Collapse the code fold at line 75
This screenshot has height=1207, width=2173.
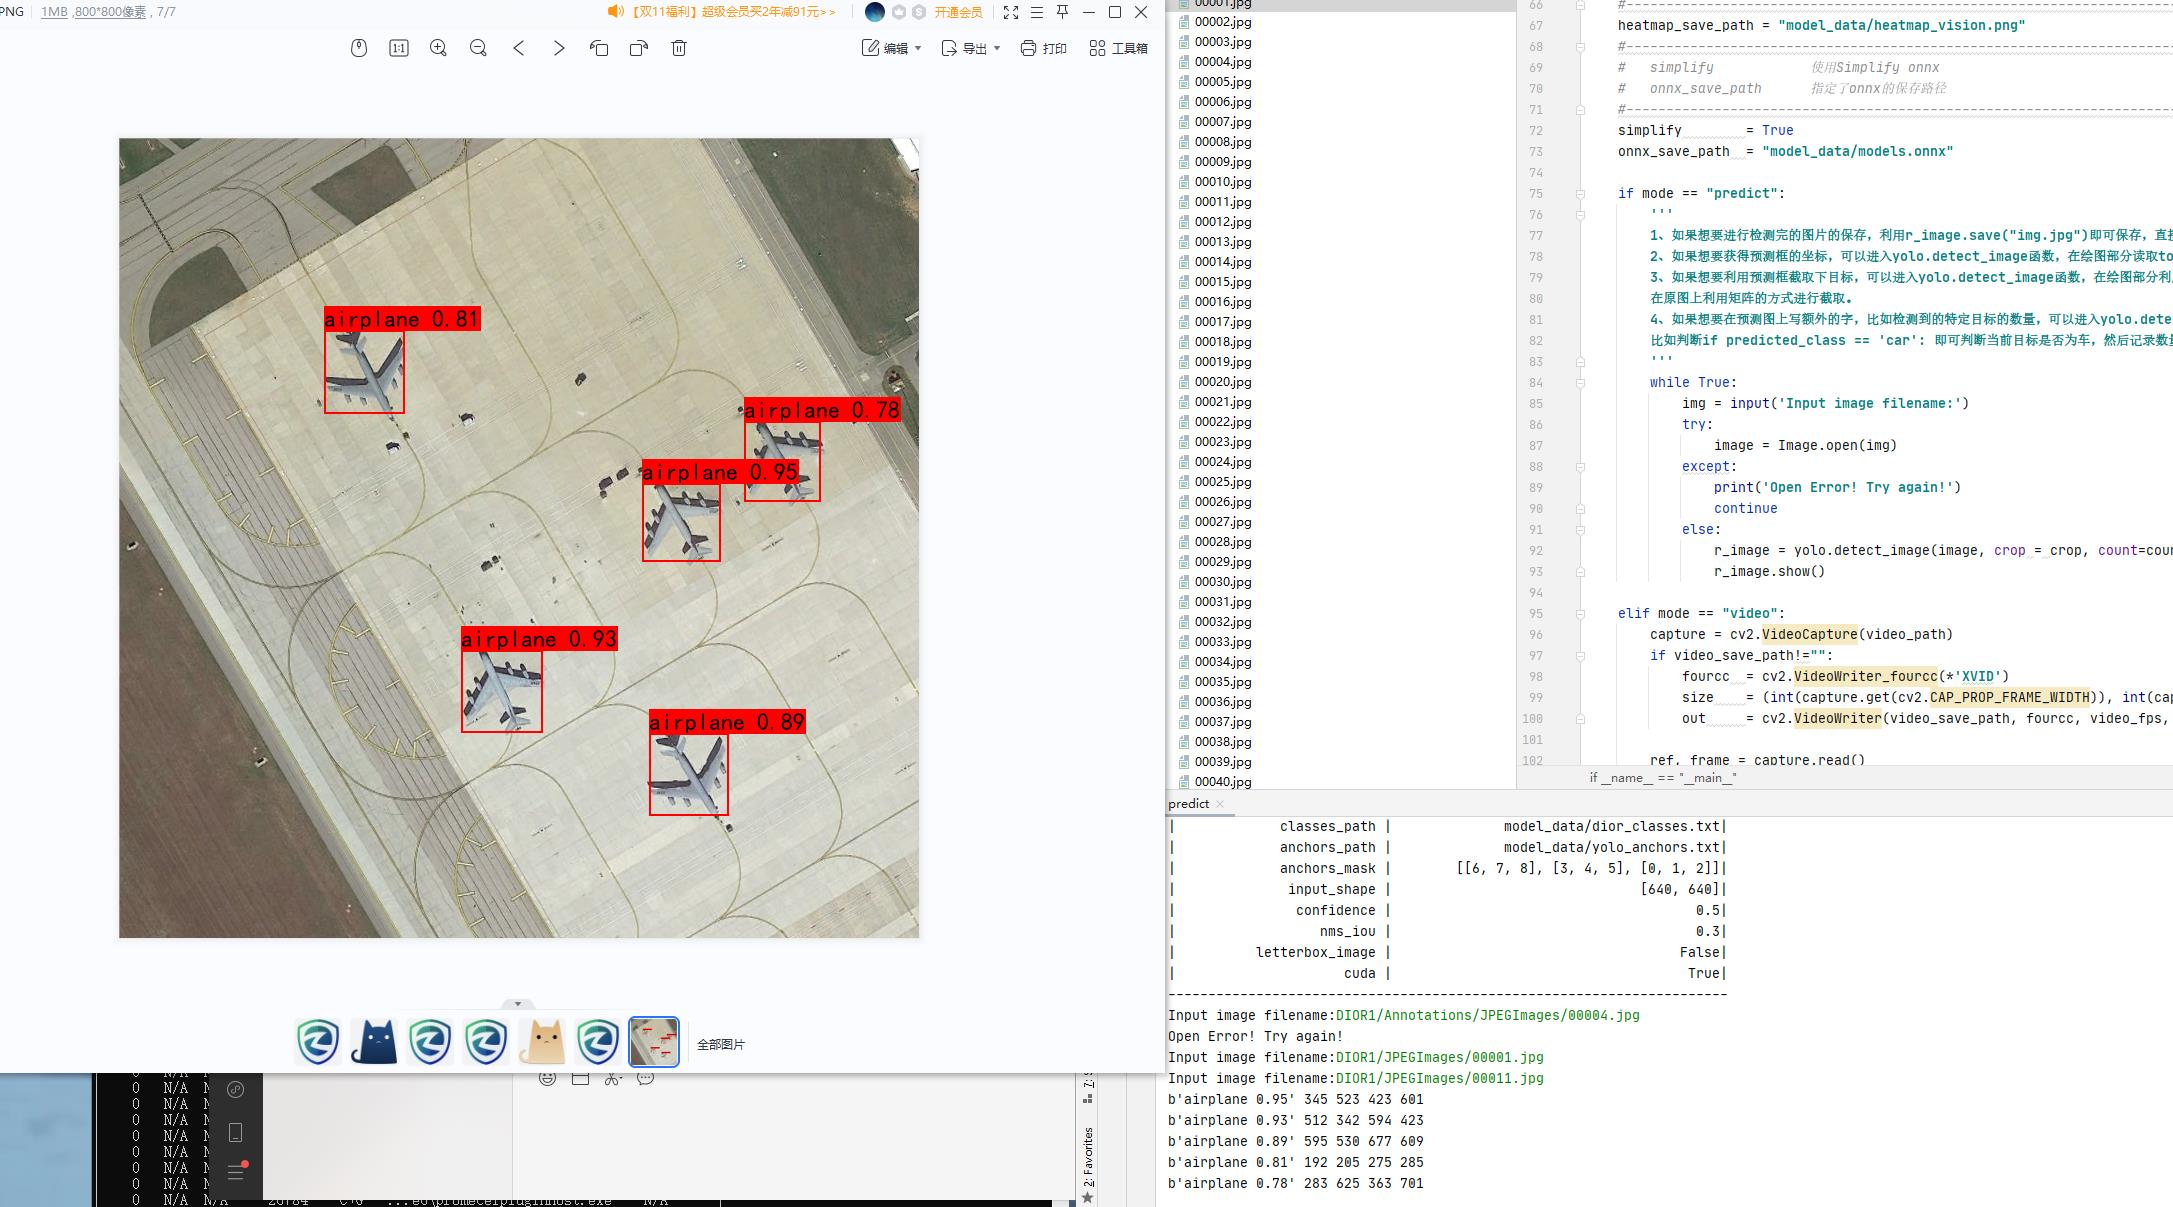click(1581, 194)
